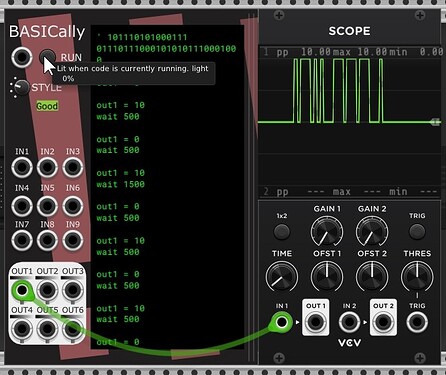Click the IN8 jack
Image resolution: width=446 pixels, height=375 pixels.
coord(47,240)
